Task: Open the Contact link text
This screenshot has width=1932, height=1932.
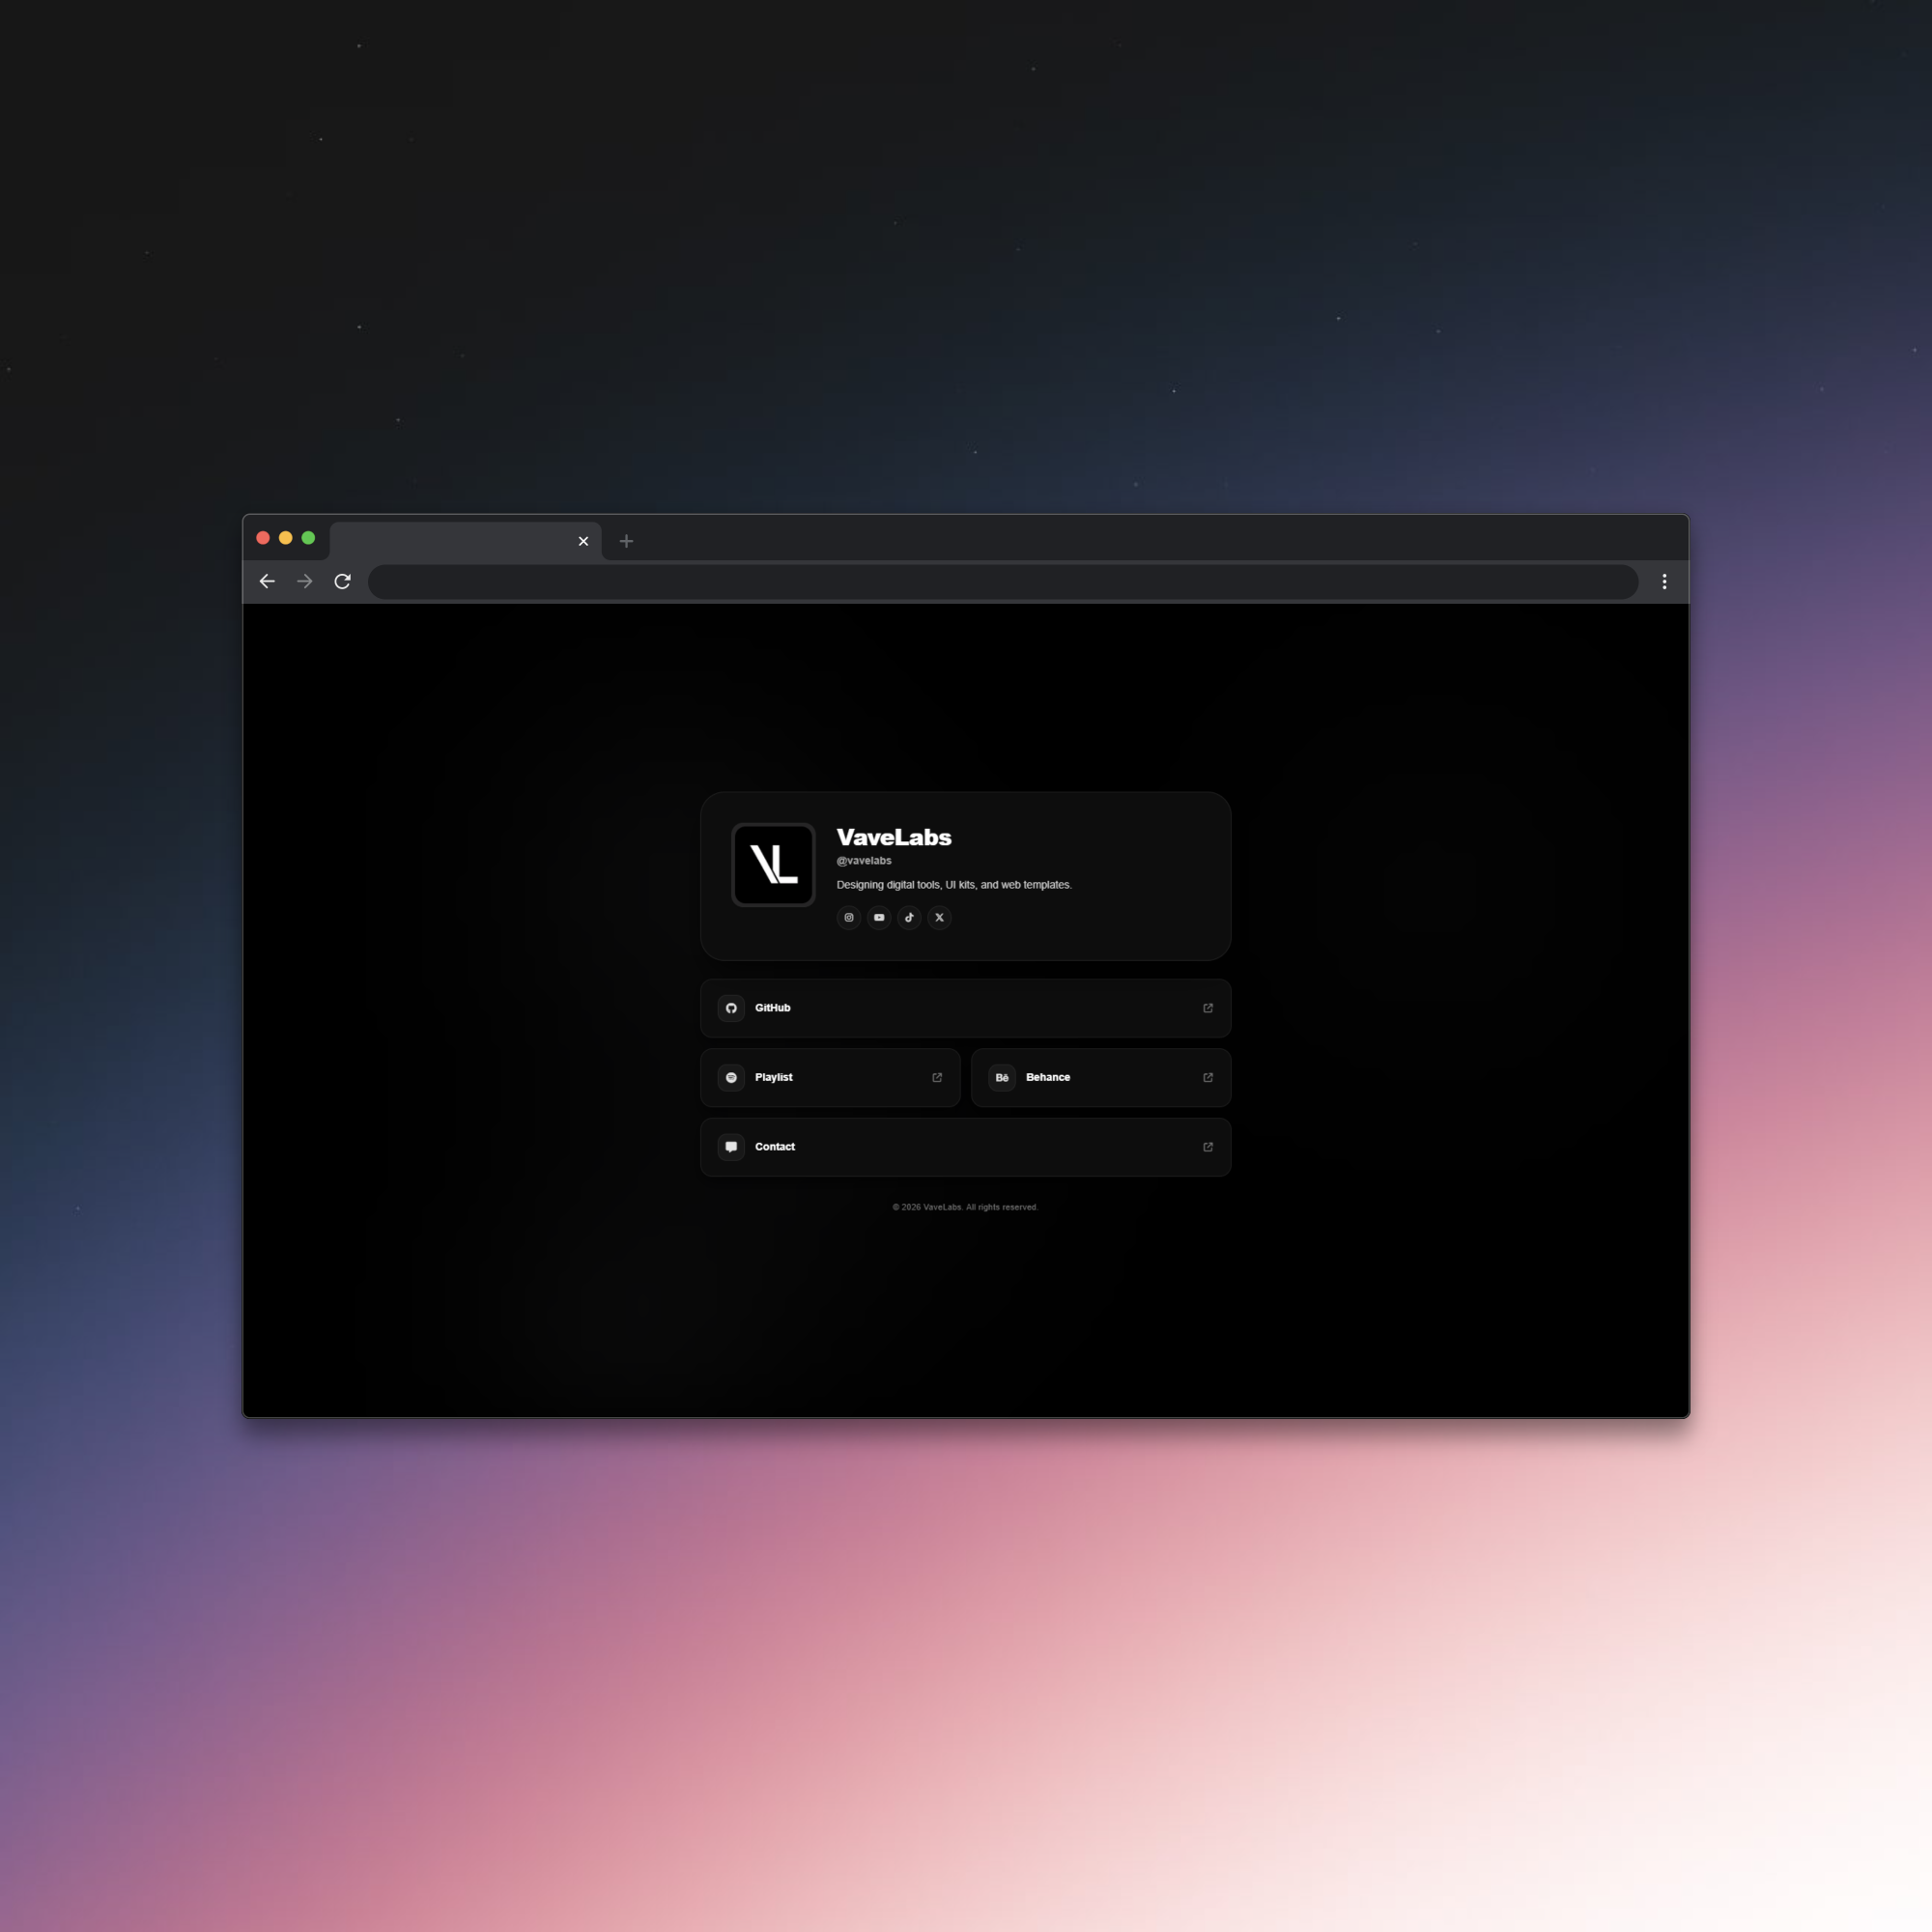Action: (x=775, y=1147)
